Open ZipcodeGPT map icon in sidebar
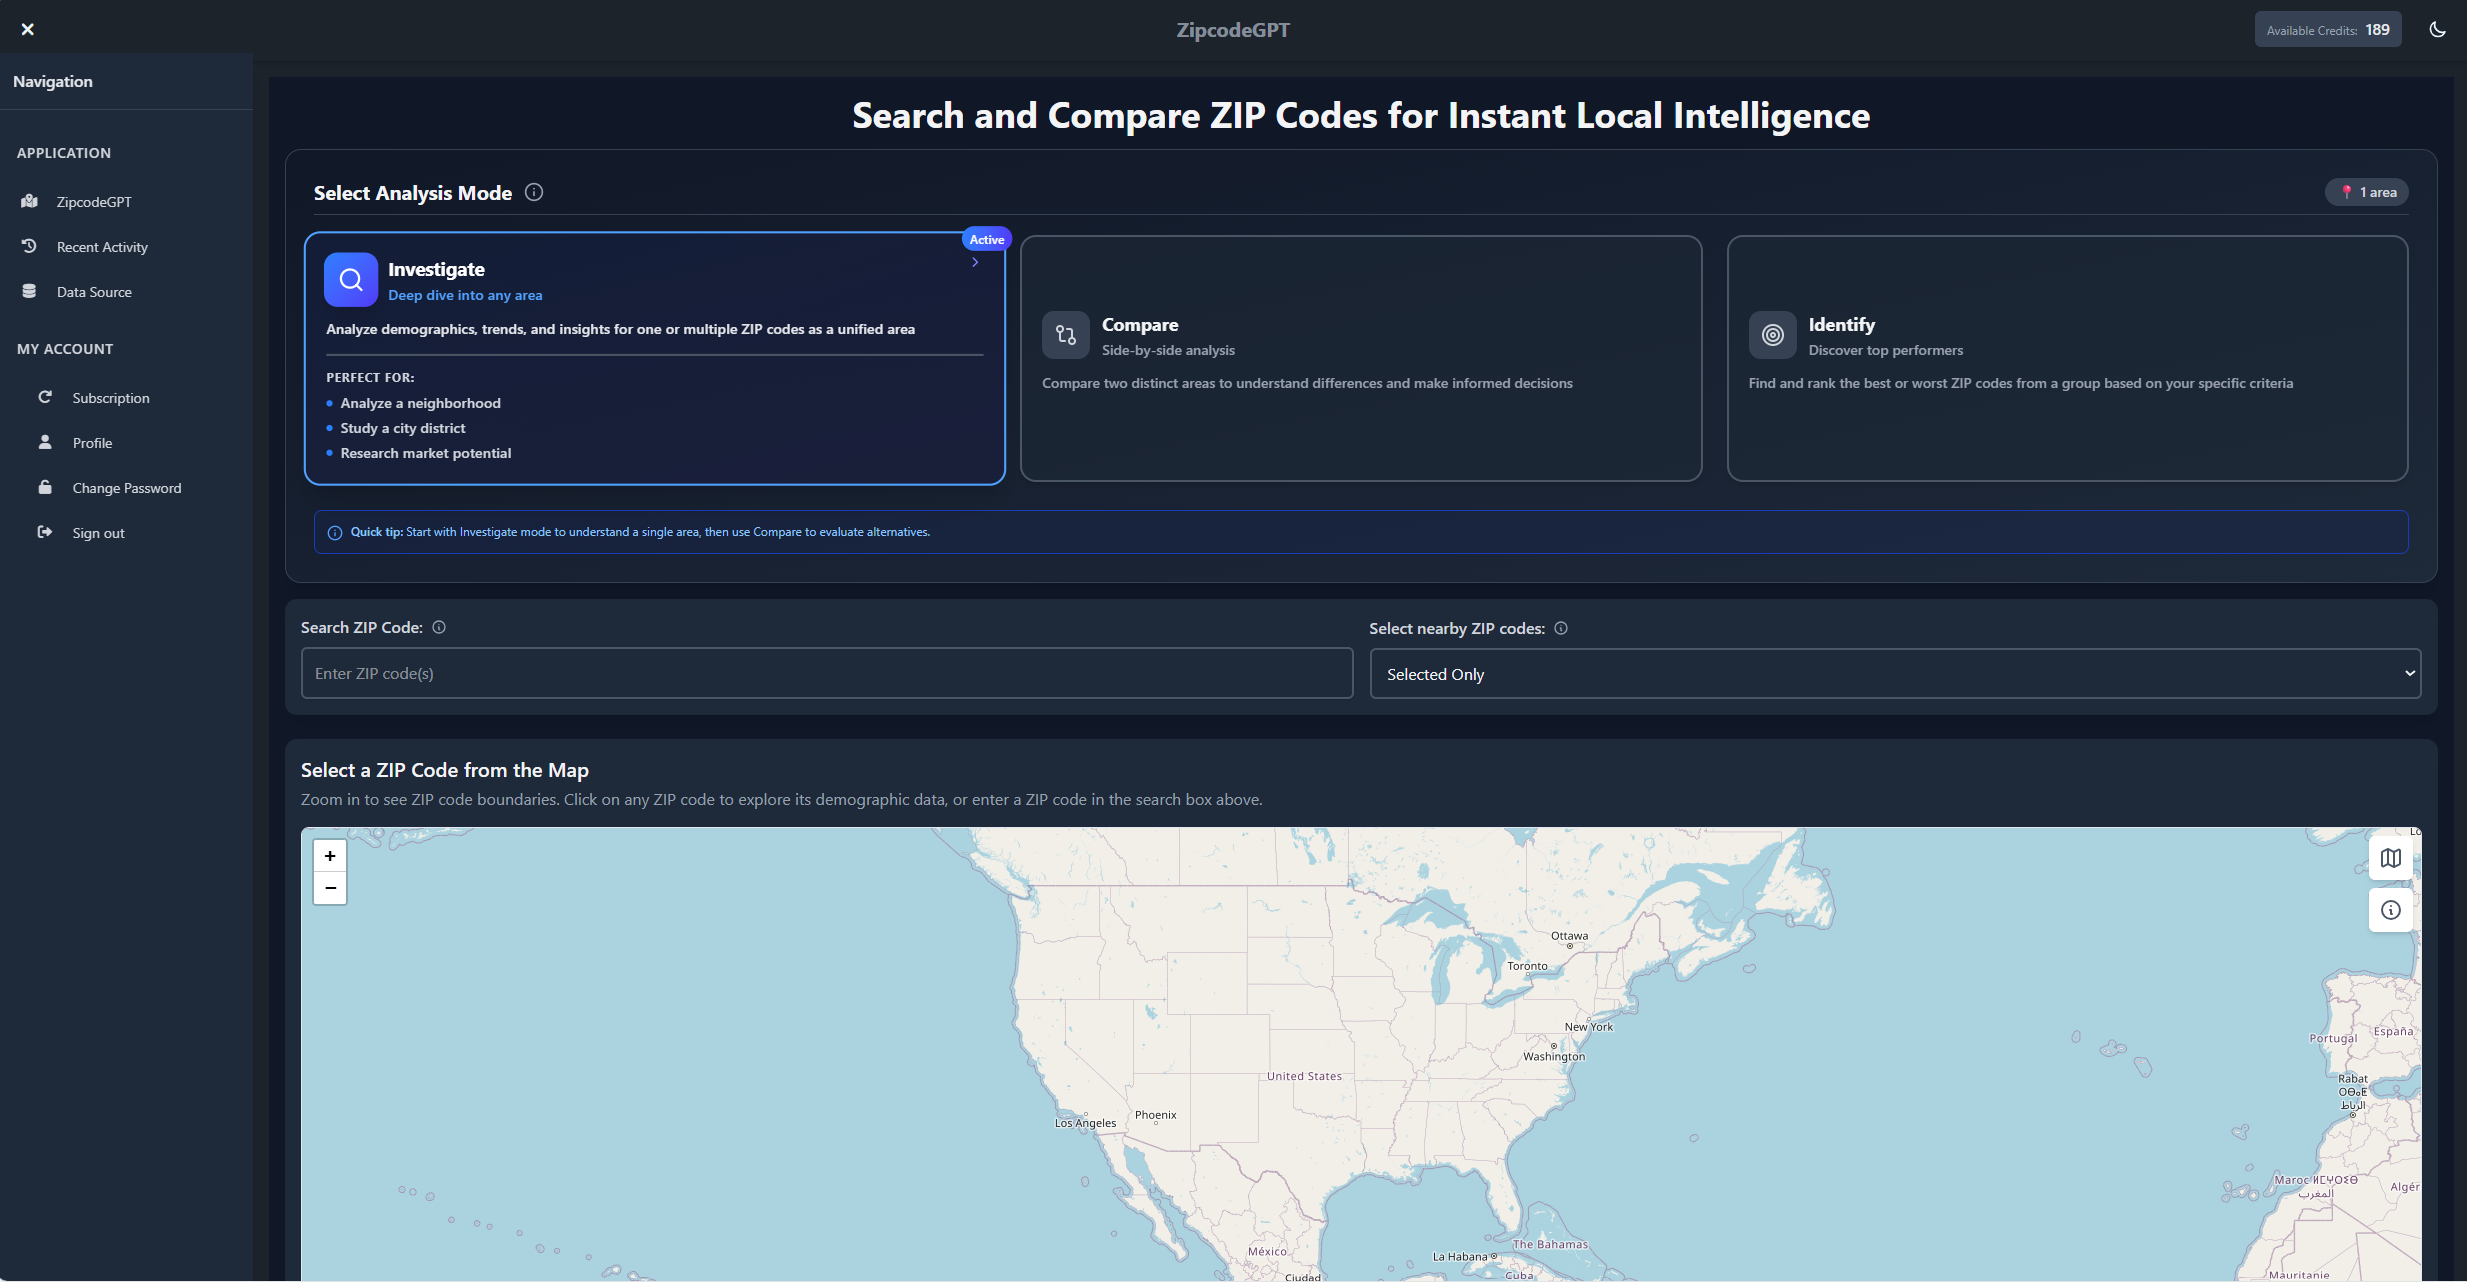The height and width of the screenshot is (1282, 2467). pos(29,201)
